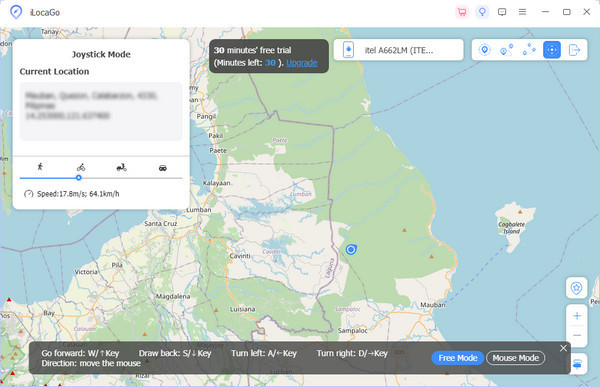Screen dimensions: 600x387
Task: Click the lightbulb tips icon in title bar
Action: pyautogui.click(x=482, y=12)
